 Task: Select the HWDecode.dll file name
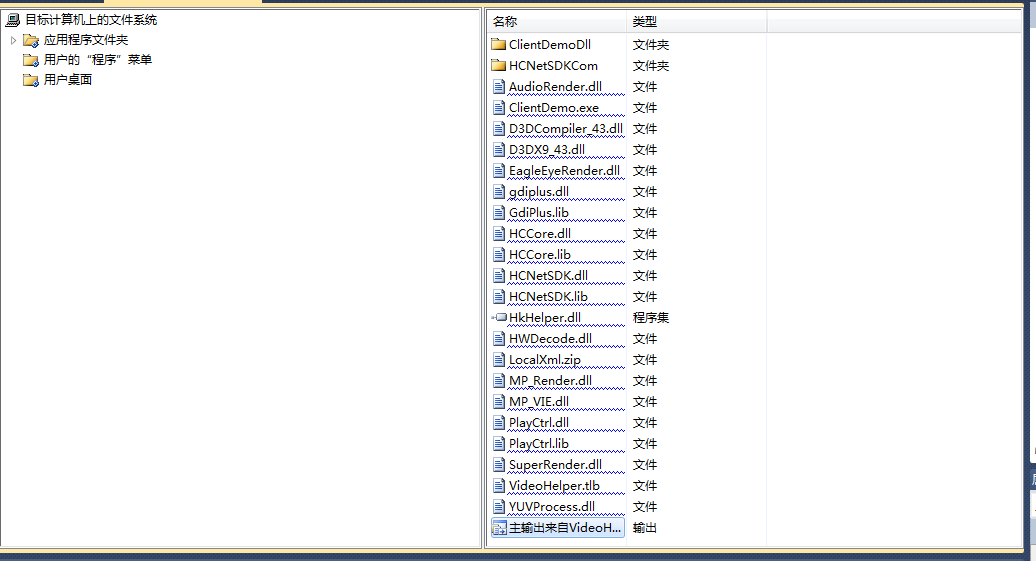pyautogui.click(x=550, y=339)
